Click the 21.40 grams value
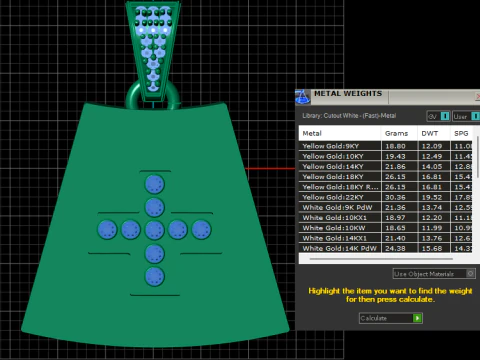Viewport: 480px width, 360px height. [395, 238]
